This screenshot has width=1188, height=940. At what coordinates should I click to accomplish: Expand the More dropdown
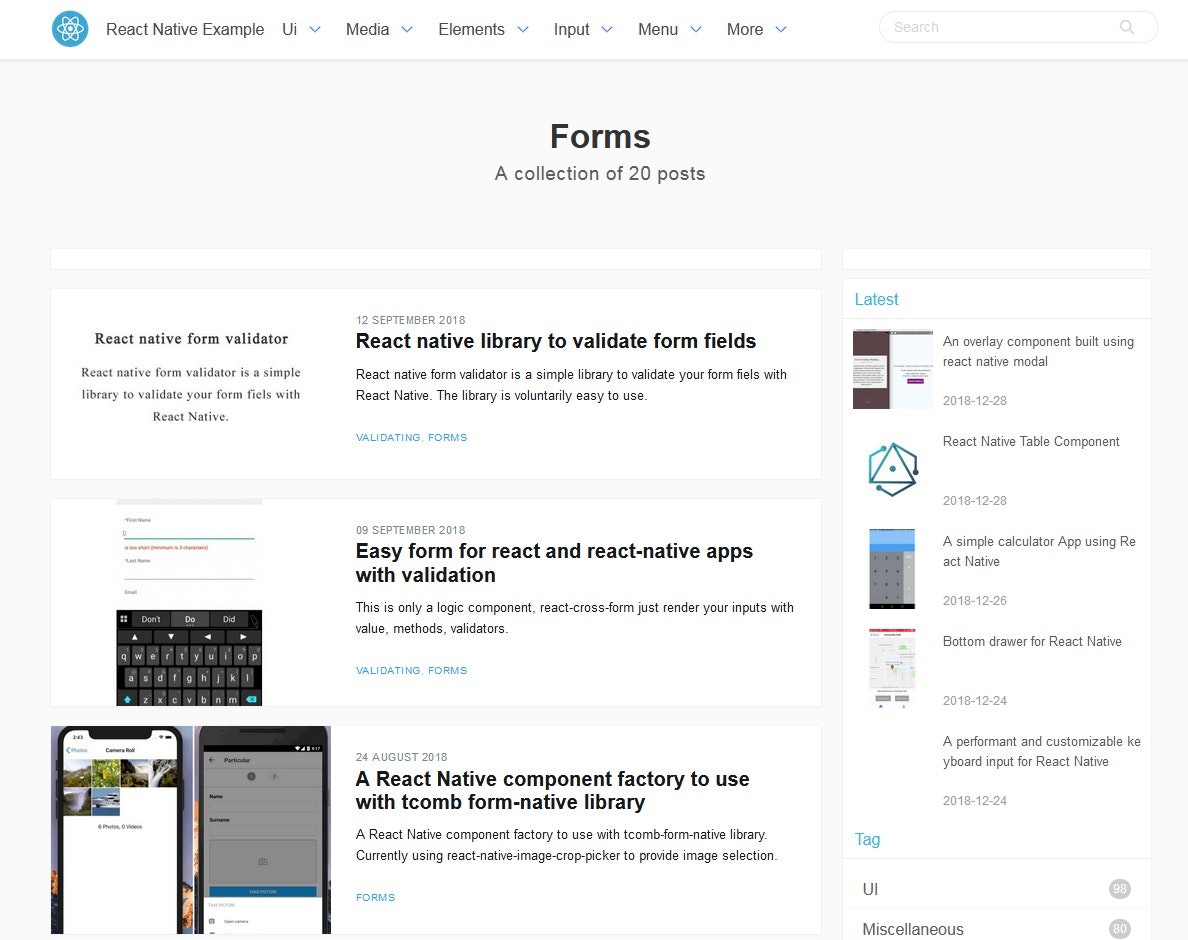pyautogui.click(x=756, y=30)
